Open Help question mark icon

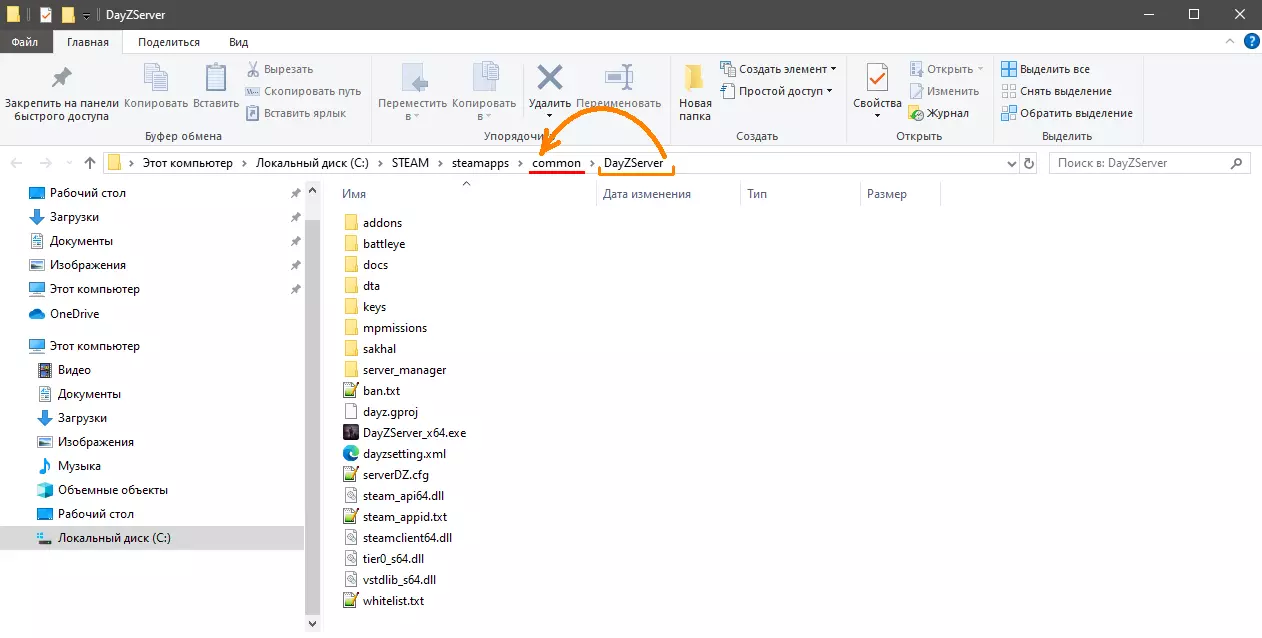1251,41
